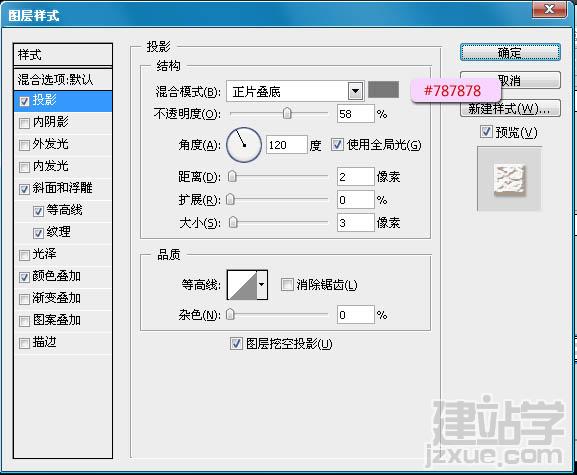Expand the 等高线 contour picker arrow
Screen dimensions: 577x475
coord(262,285)
